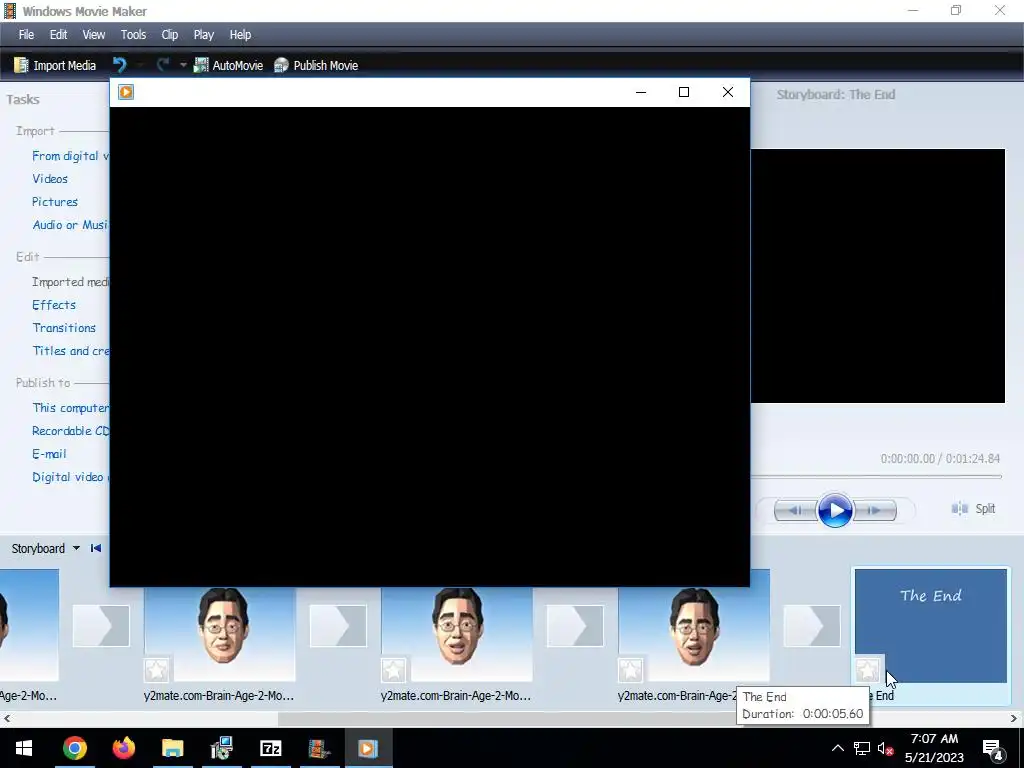Open the taskbar control panel icon
The image size is (1024, 768).
coord(221,748)
